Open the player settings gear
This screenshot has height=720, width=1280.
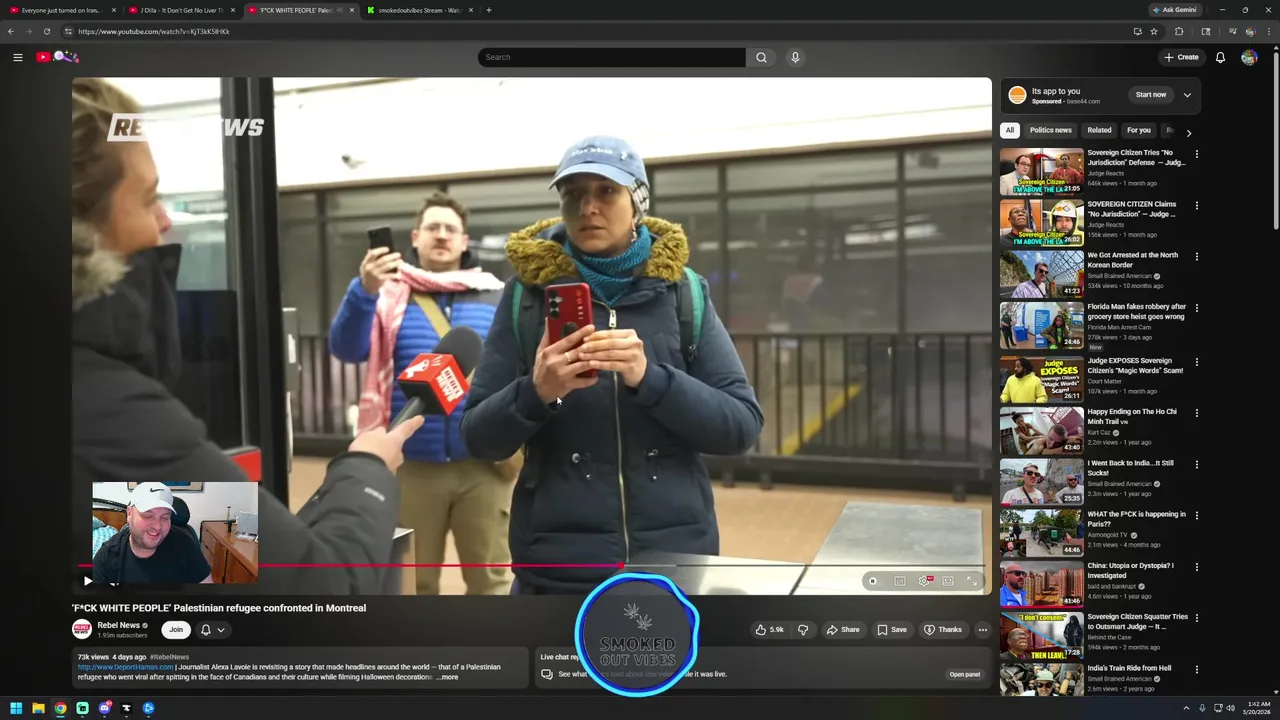[924, 581]
